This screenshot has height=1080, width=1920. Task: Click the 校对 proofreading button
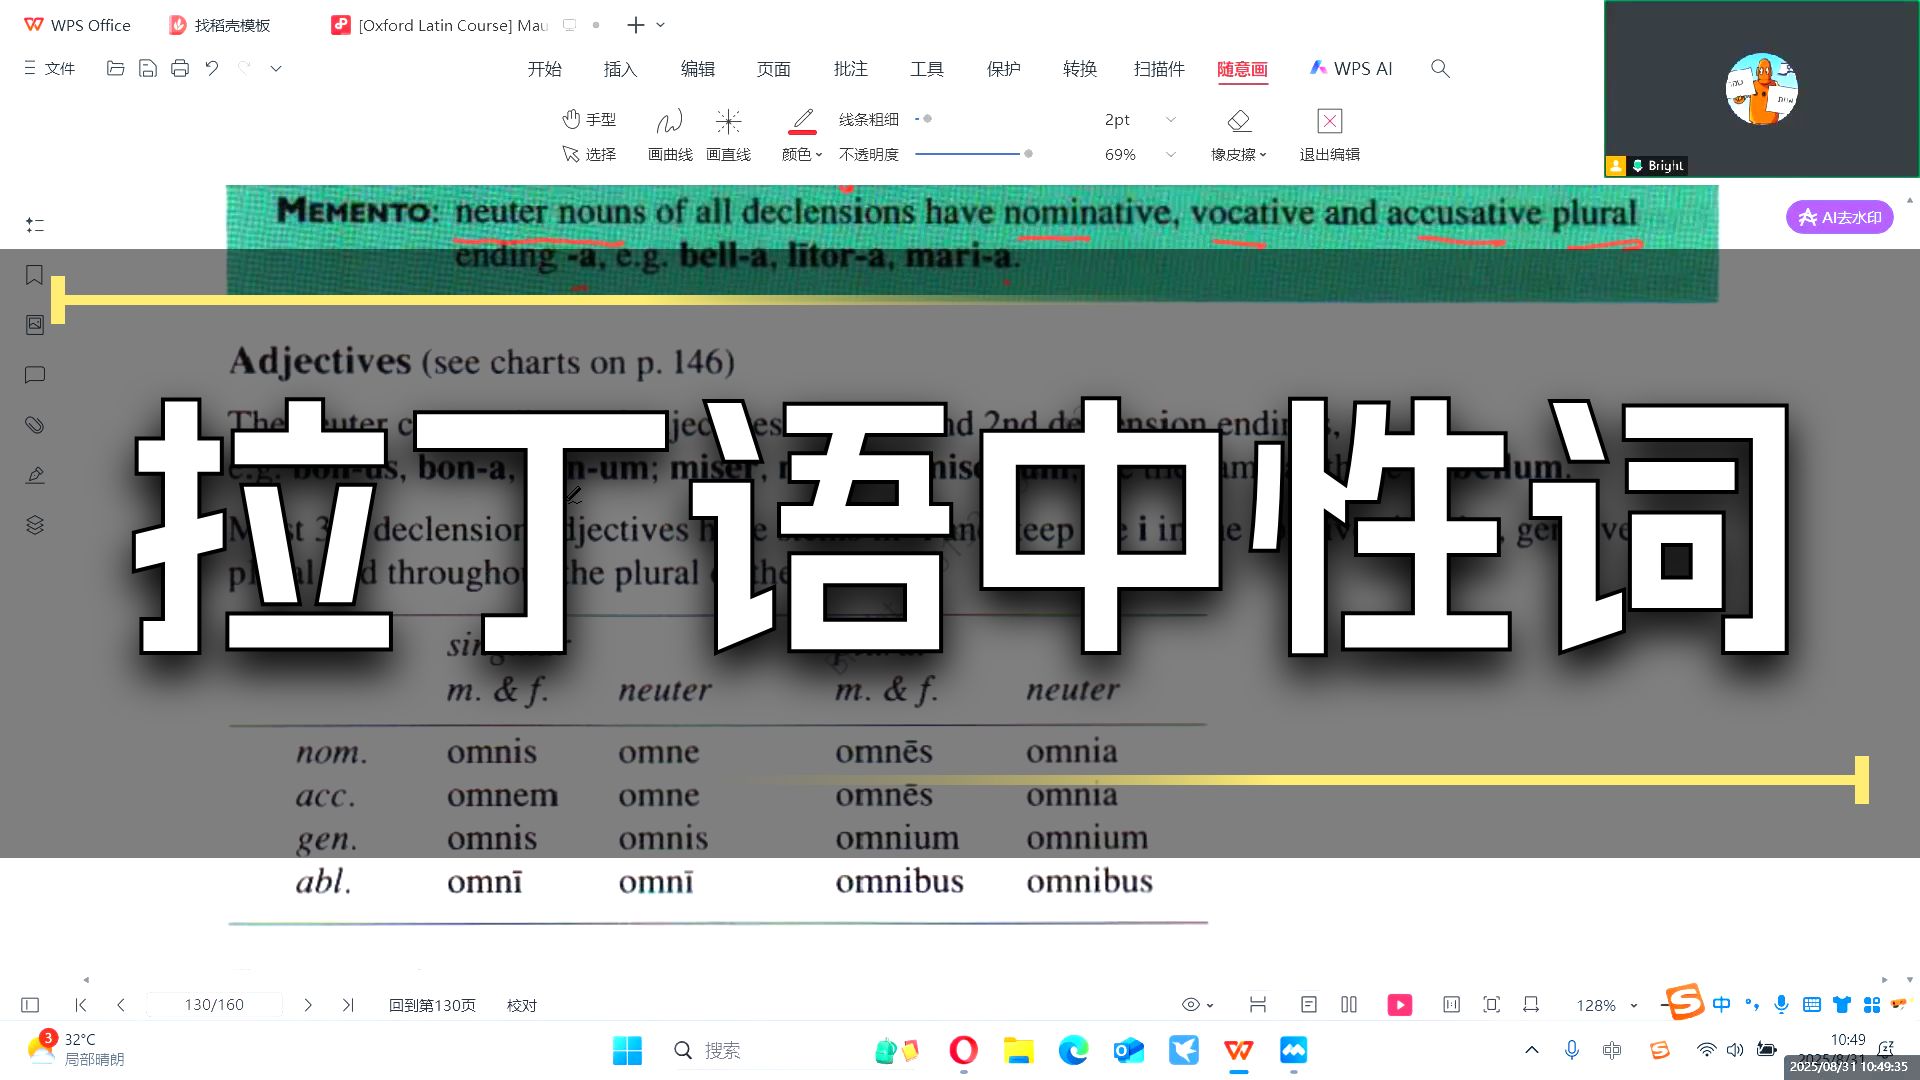[x=522, y=1005]
